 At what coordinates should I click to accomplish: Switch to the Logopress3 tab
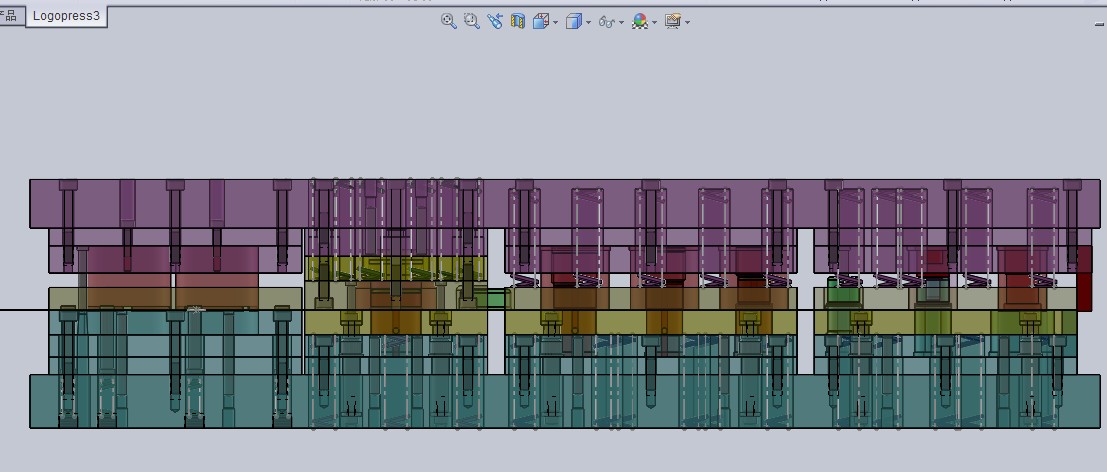click(66, 16)
